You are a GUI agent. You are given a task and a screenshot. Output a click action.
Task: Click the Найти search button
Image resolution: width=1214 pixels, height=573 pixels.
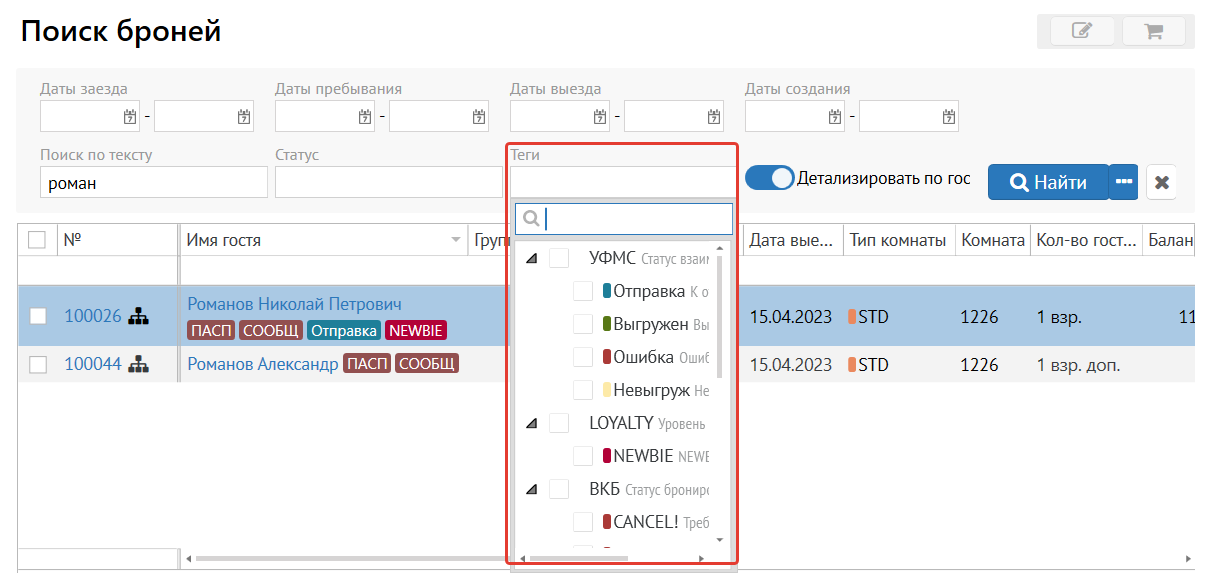click(1048, 183)
